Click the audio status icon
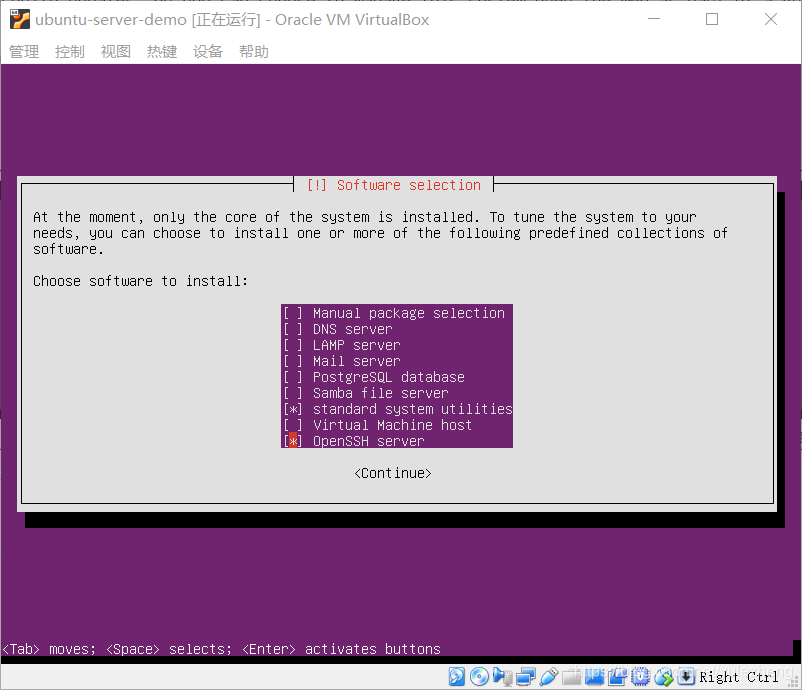 502,676
